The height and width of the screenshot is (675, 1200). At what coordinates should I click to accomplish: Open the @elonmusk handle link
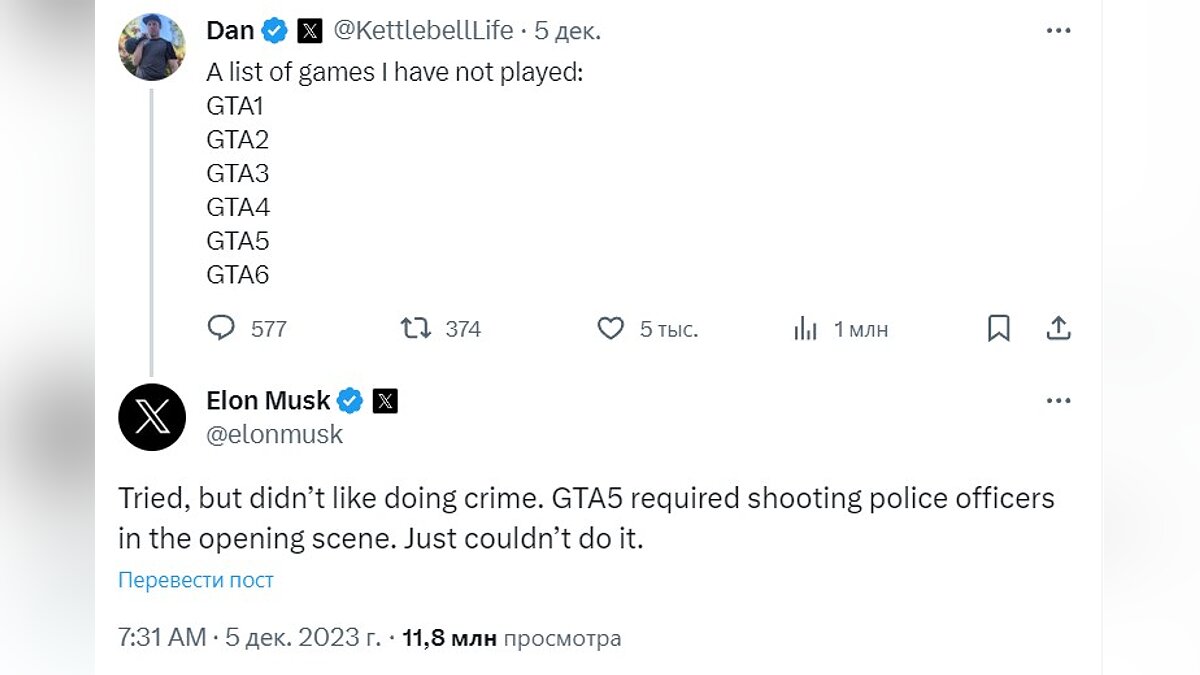(274, 435)
